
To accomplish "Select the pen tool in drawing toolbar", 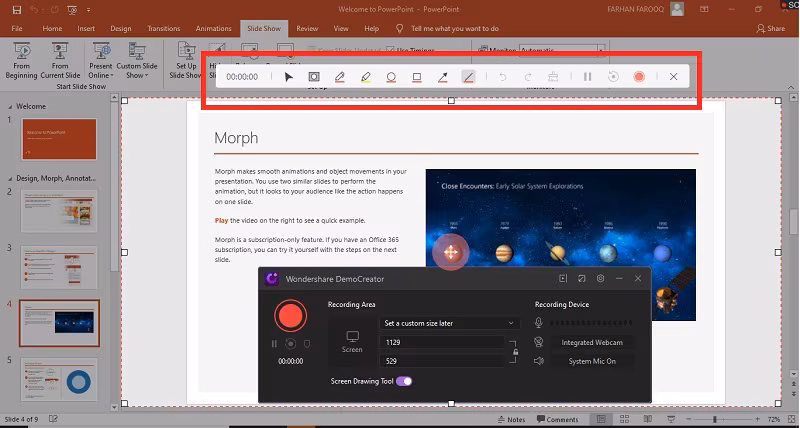I will [x=340, y=77].
